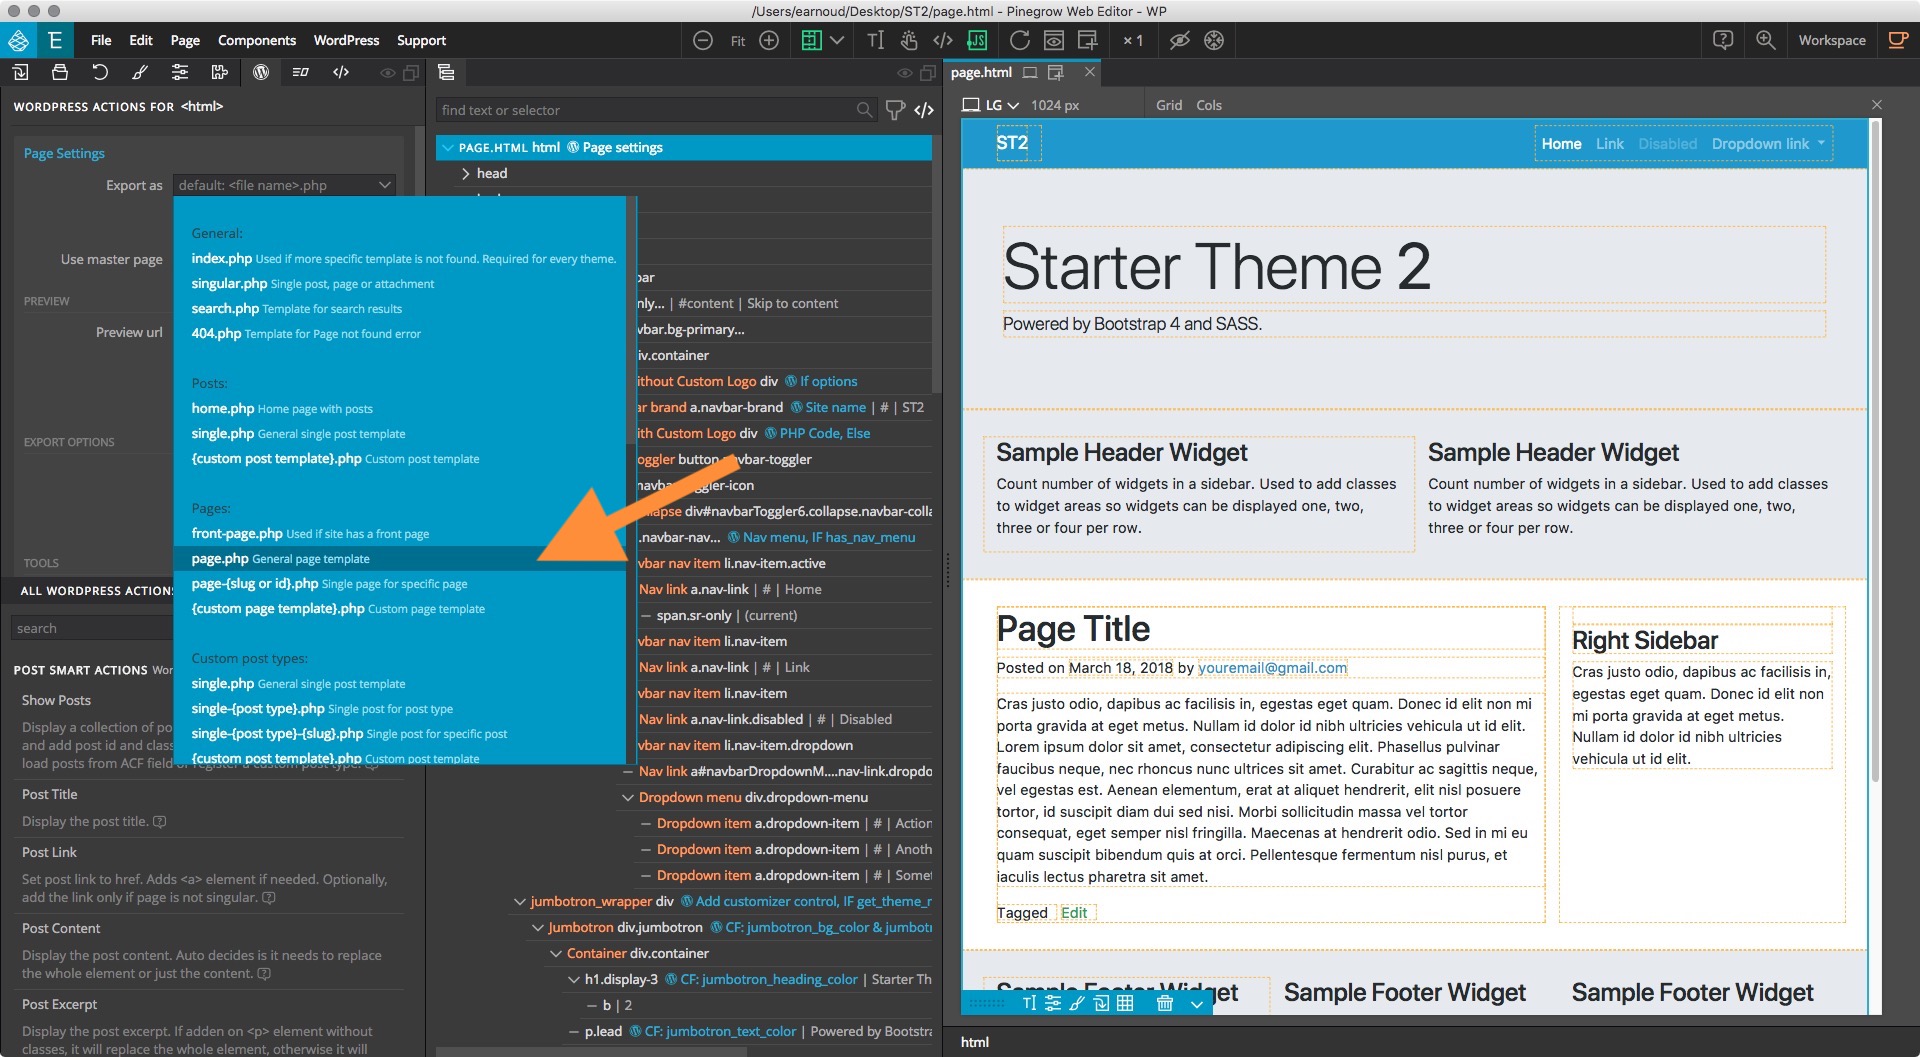Open the LG device size dropdown
The image size is (1920, 1057).
(991, 105)
